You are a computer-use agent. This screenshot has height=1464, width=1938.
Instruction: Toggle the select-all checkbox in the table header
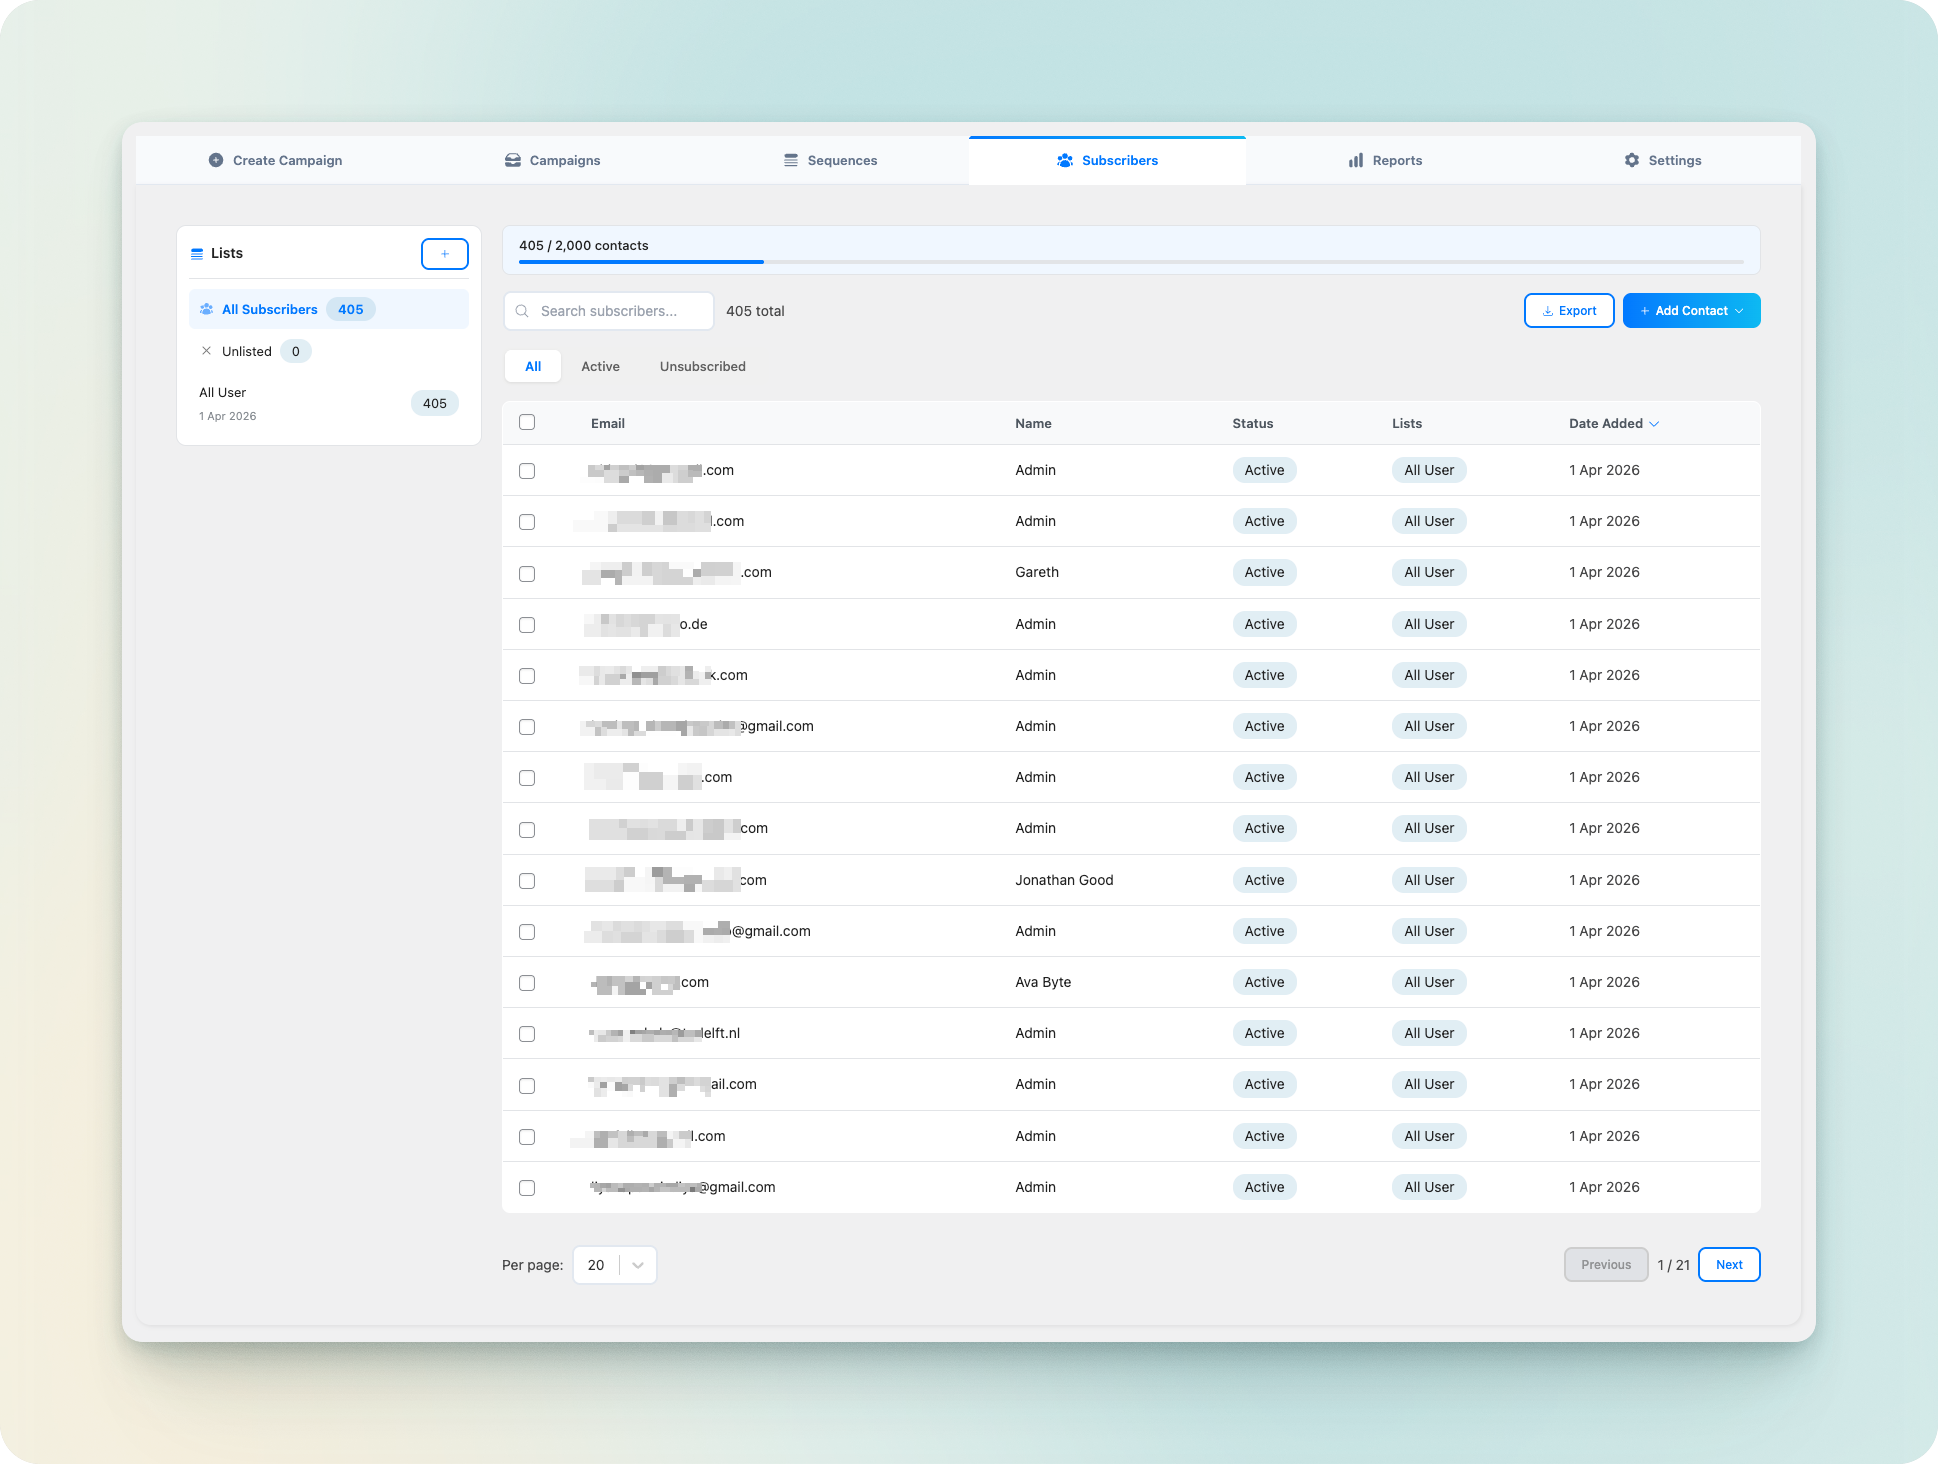(527, 422)
